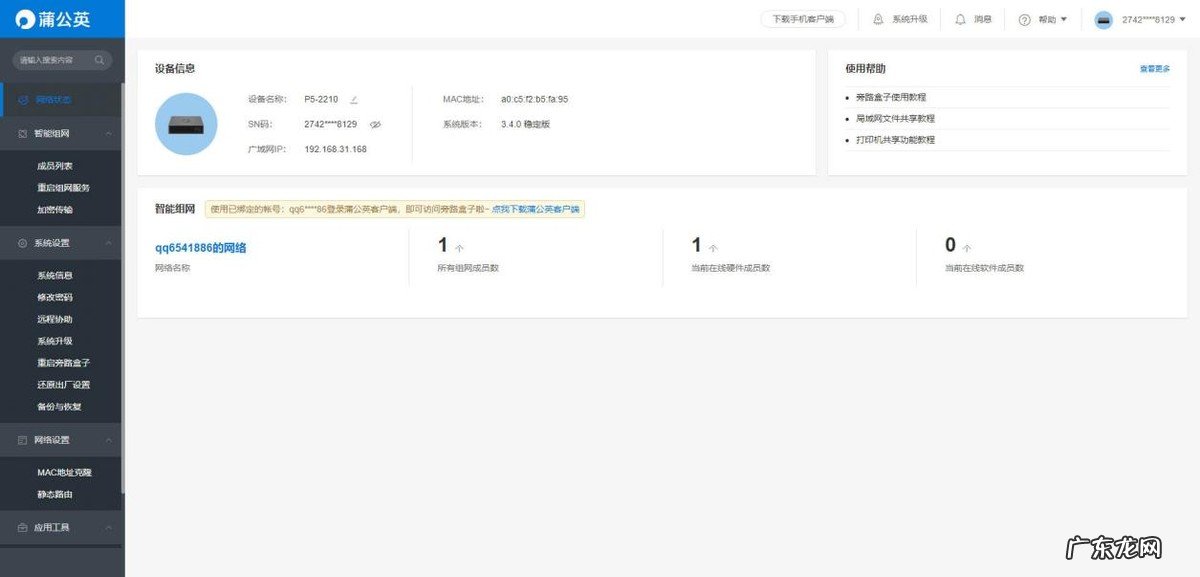Click the 智能组网 sidebar icon
This screenshot has height=577, width=1200.
click(x=22, y=133)
